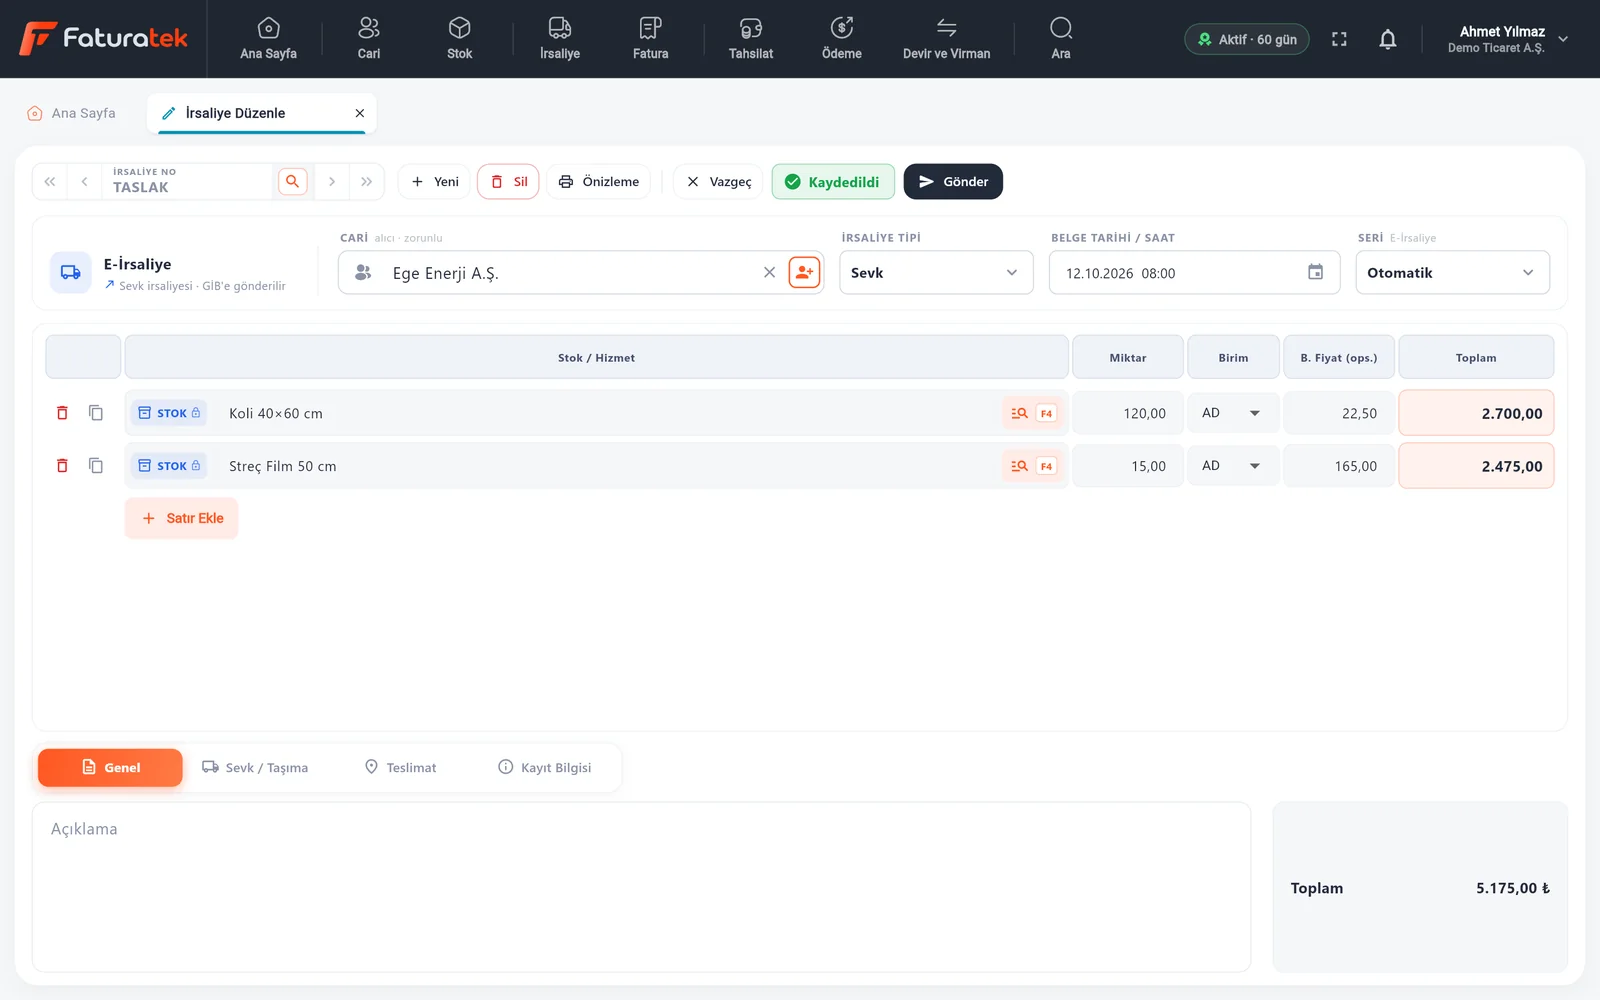Search irsaliye number with magnifier icon
Image resolution: width=1600 pixels, height=1000 pixels.
click(x=292, y=181)
